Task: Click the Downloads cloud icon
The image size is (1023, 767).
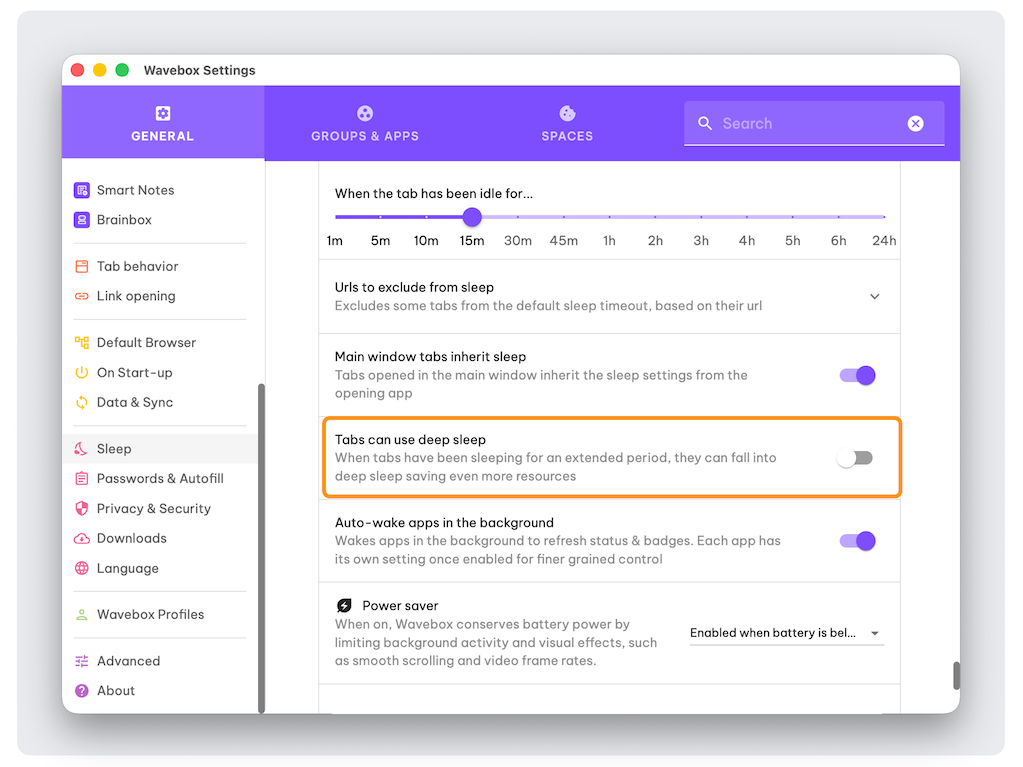Action: click(x=82, y=538)
